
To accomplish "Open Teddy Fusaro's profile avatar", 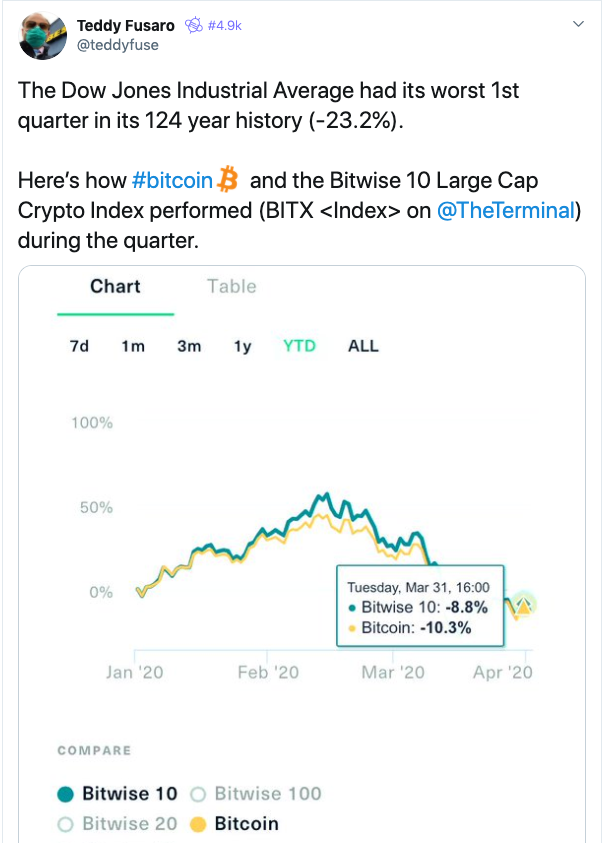I will (x=43, y=35).
